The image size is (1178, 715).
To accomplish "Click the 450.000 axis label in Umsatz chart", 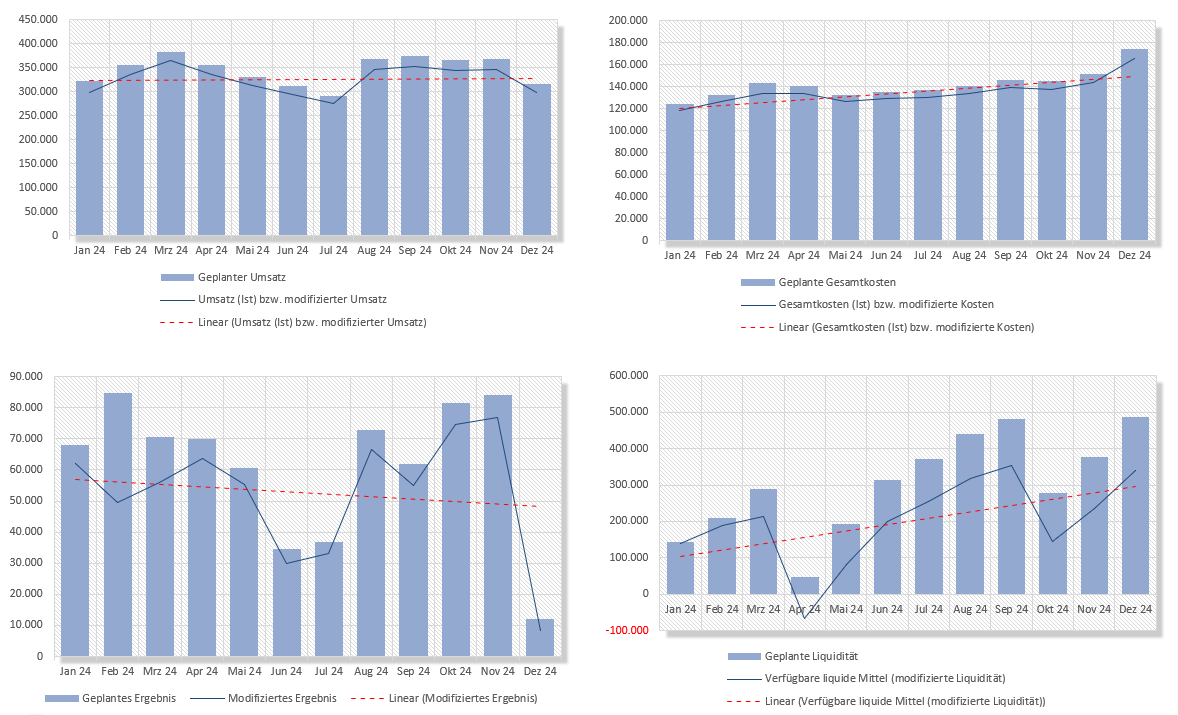I will (x=39, y=20).
